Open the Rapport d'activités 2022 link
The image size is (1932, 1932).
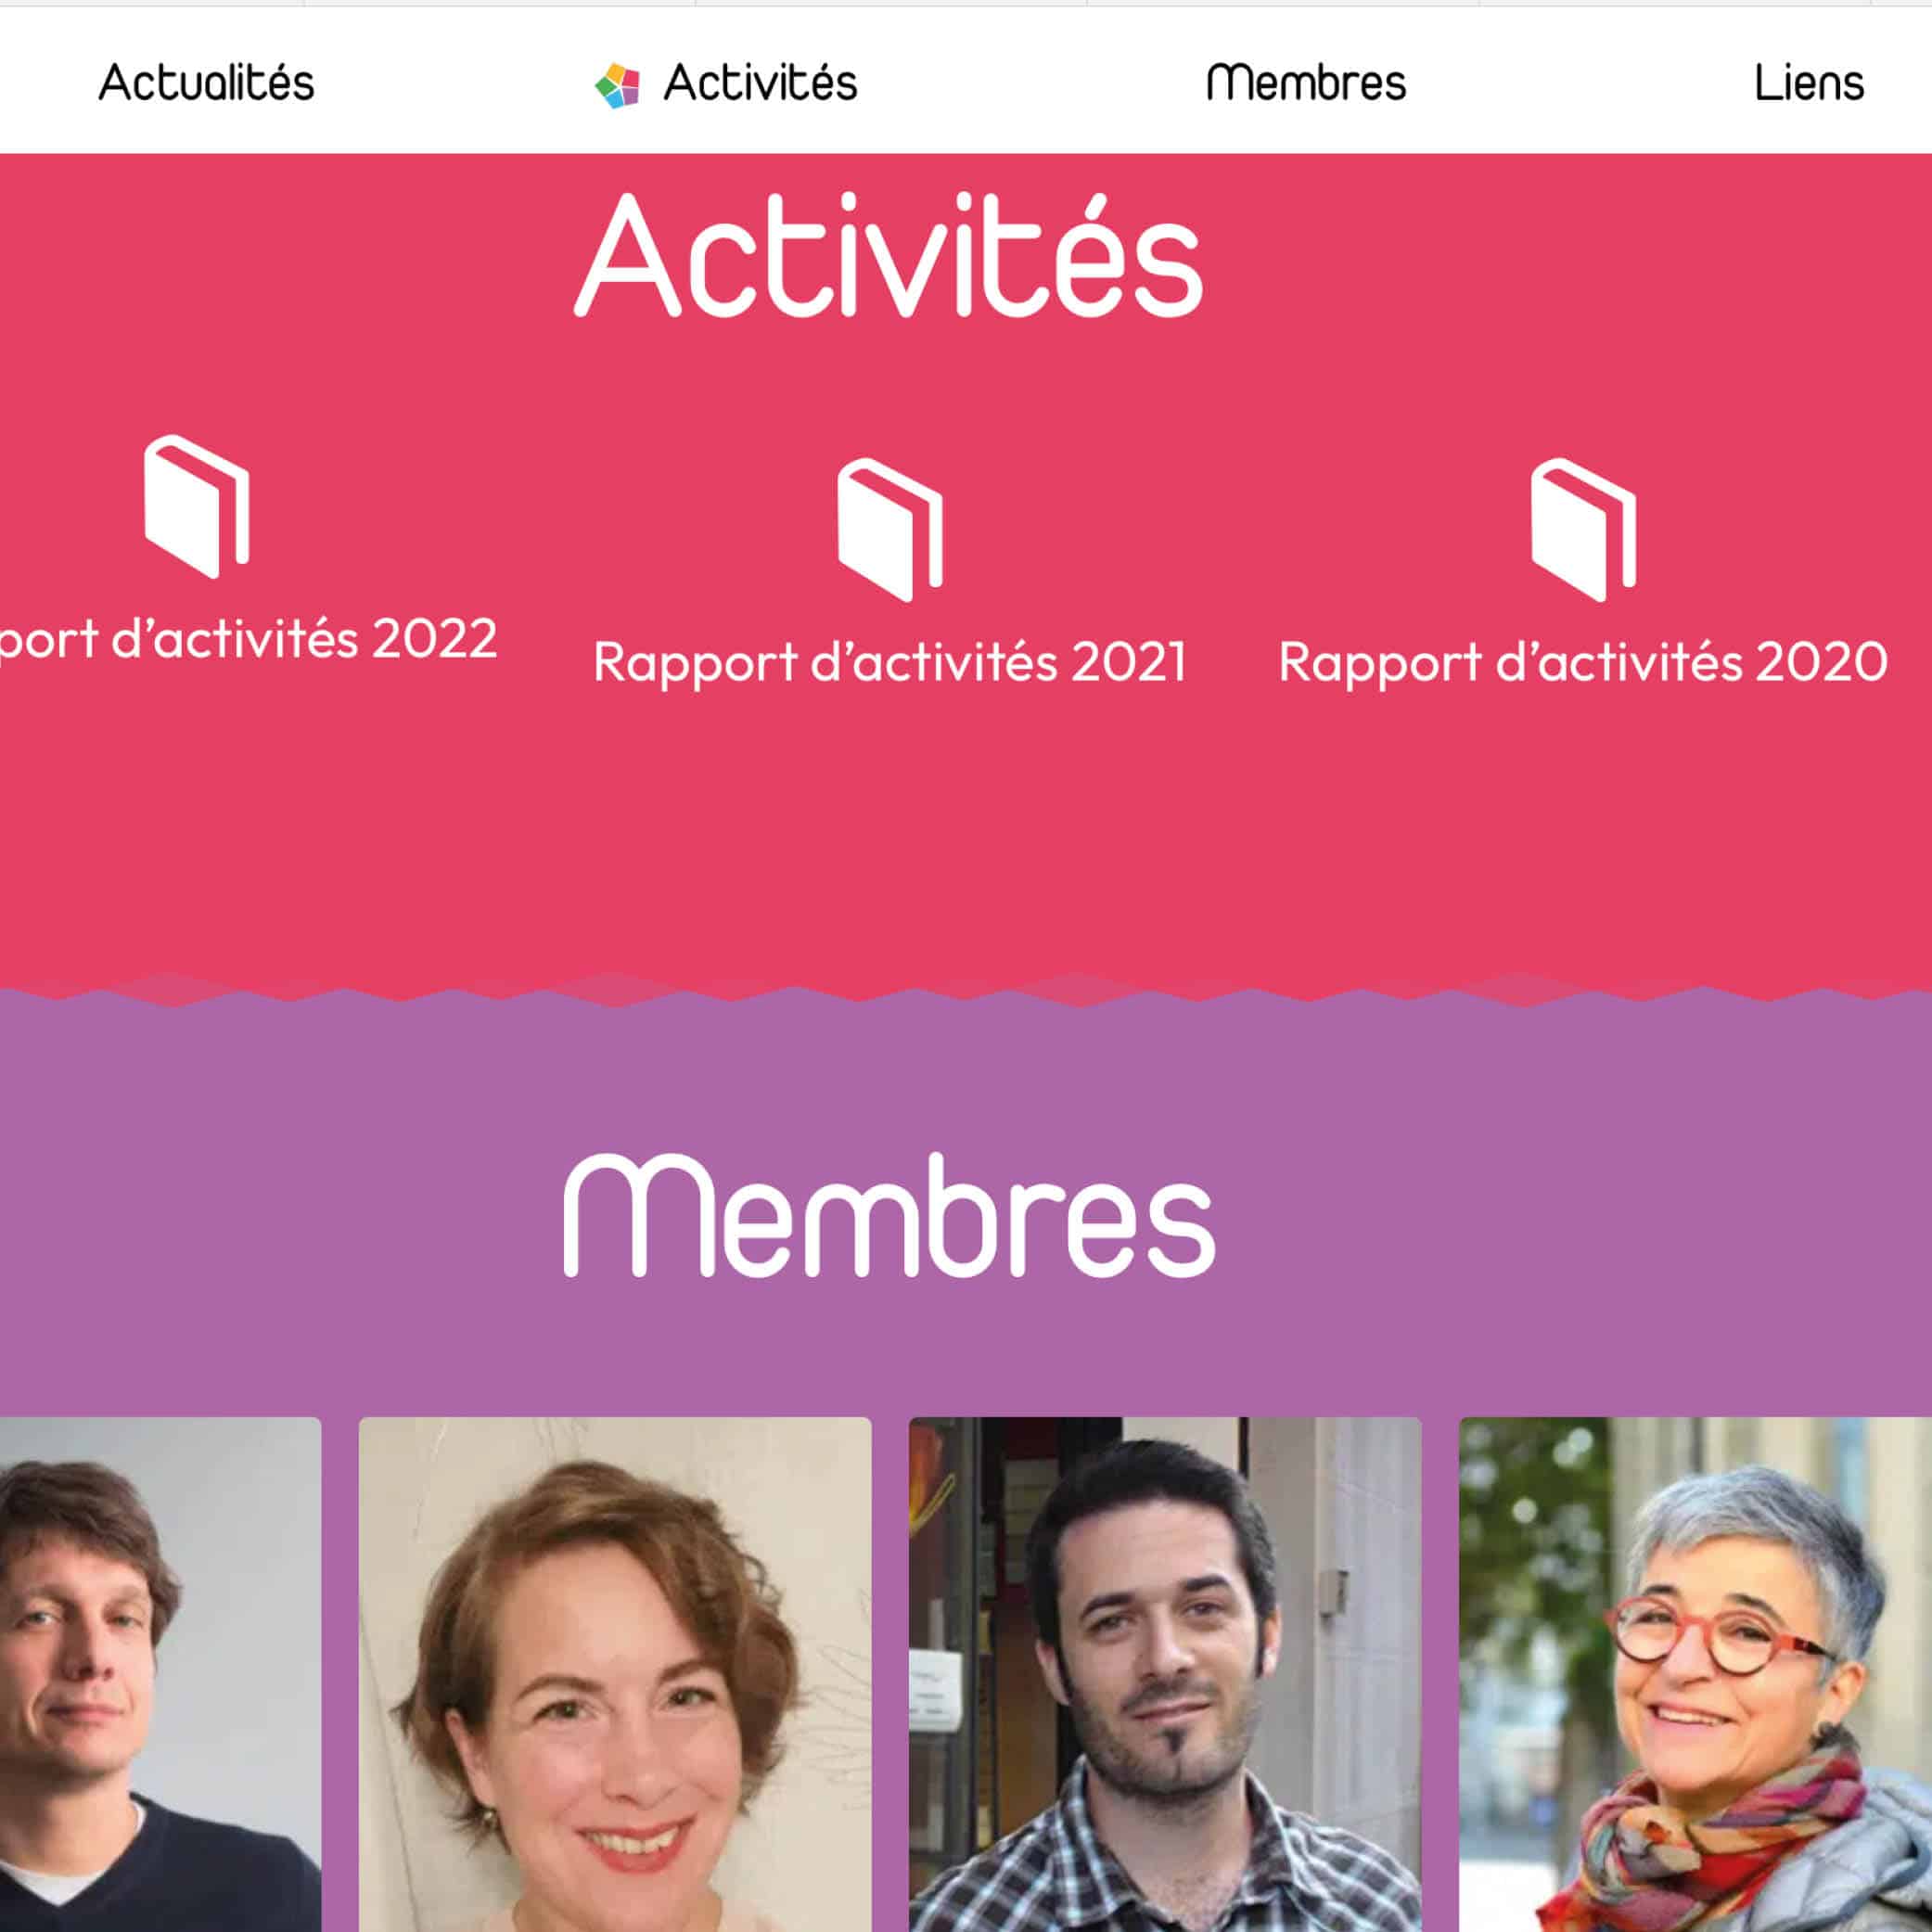coord(247,639)
